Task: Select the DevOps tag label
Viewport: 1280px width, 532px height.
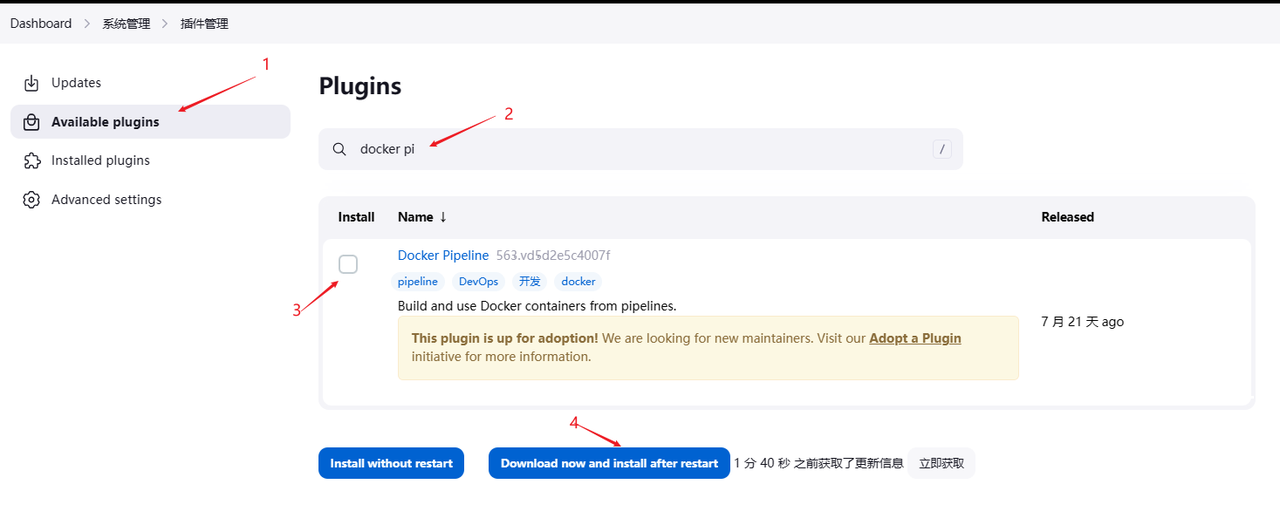Action: point(478,282)
